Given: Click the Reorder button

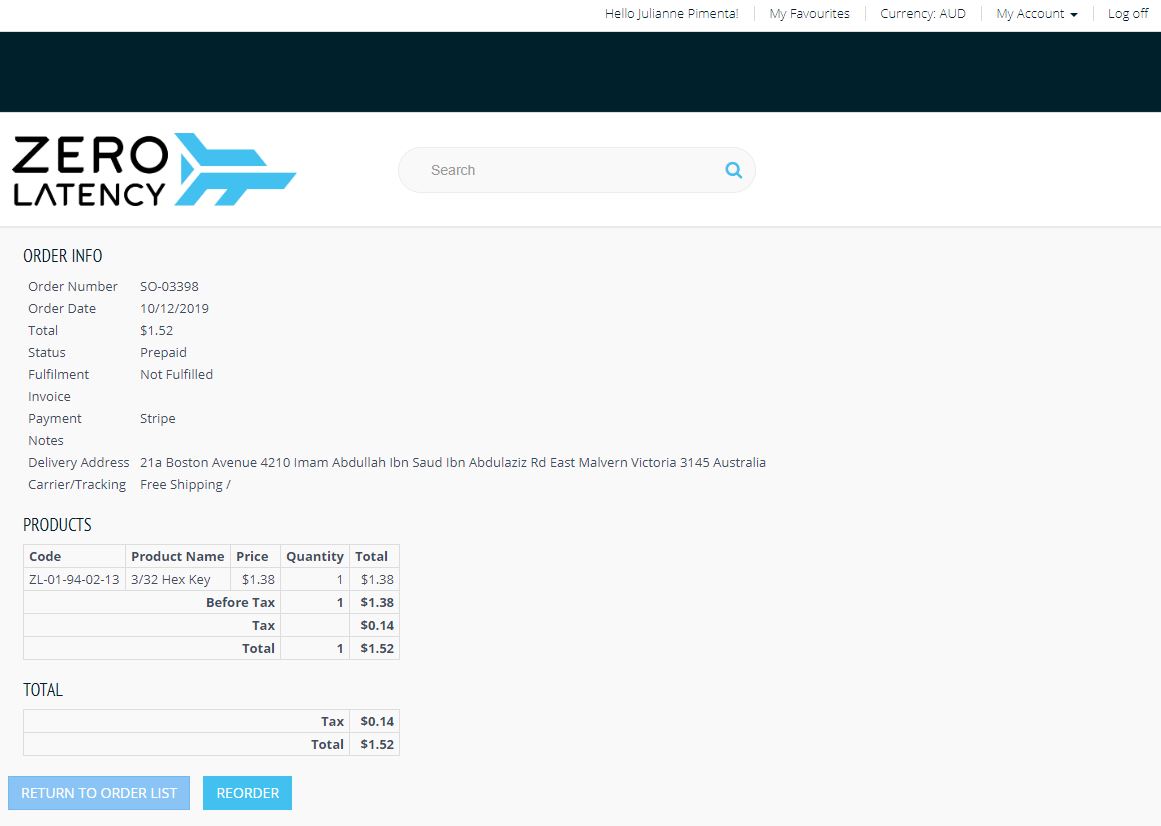Looking at the screenshot, I should pyautogui.click(x=247, y=793).
